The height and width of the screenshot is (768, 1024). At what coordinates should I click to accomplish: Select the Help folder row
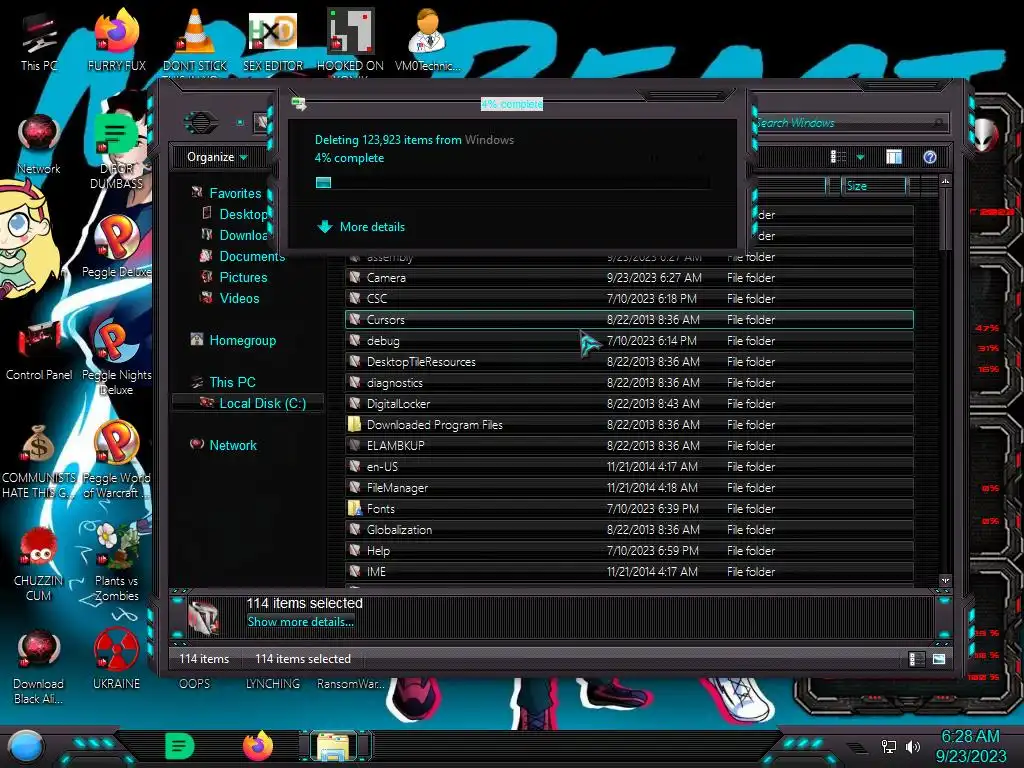point(629,551)
